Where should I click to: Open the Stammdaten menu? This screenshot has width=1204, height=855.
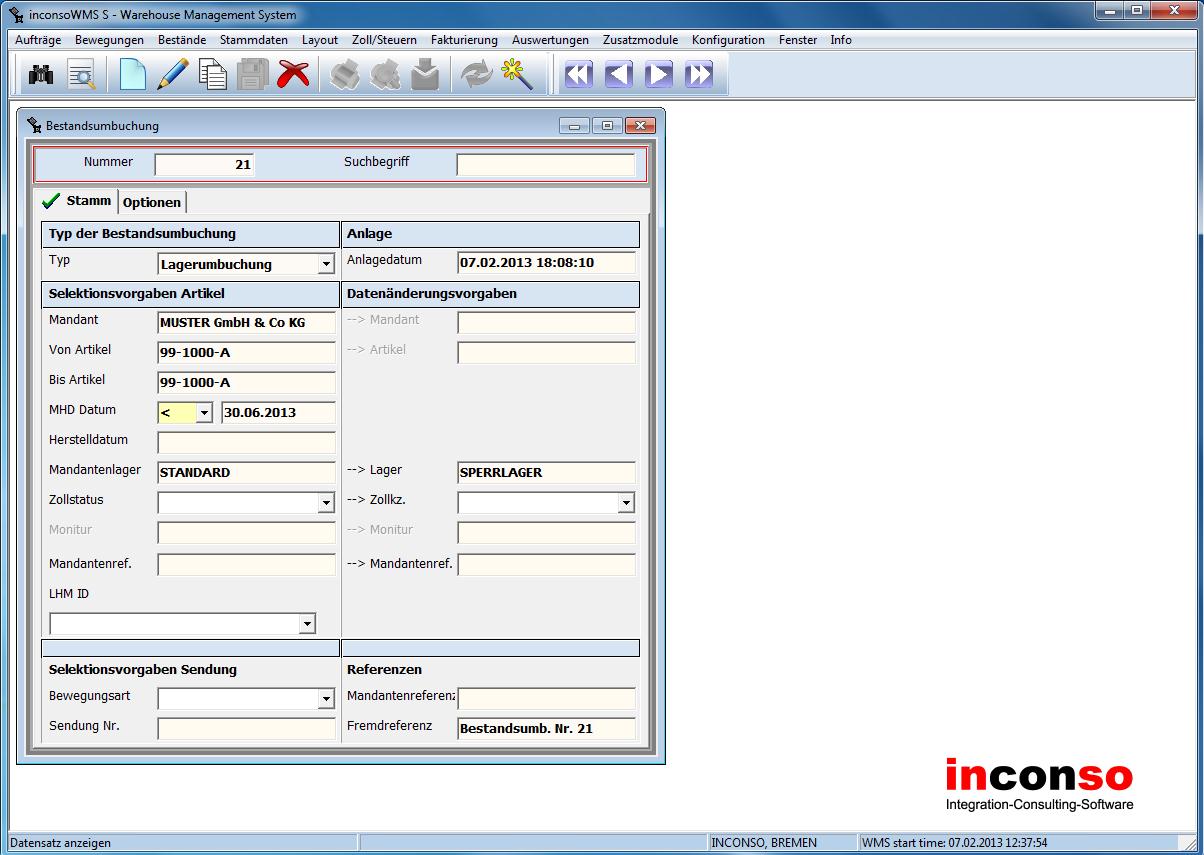[254, 40]
